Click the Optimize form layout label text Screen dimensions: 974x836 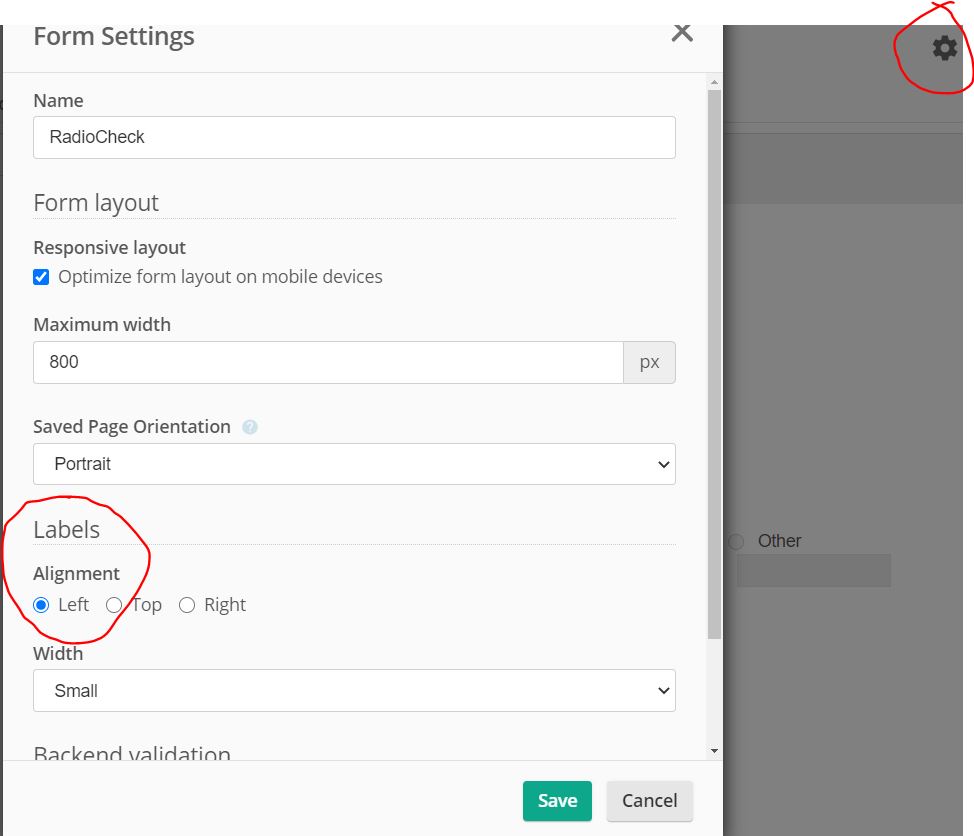coord(220,277)
